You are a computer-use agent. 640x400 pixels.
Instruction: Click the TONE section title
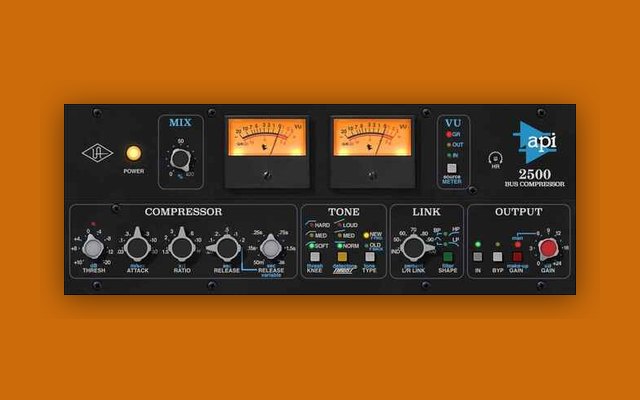point(344,212)
